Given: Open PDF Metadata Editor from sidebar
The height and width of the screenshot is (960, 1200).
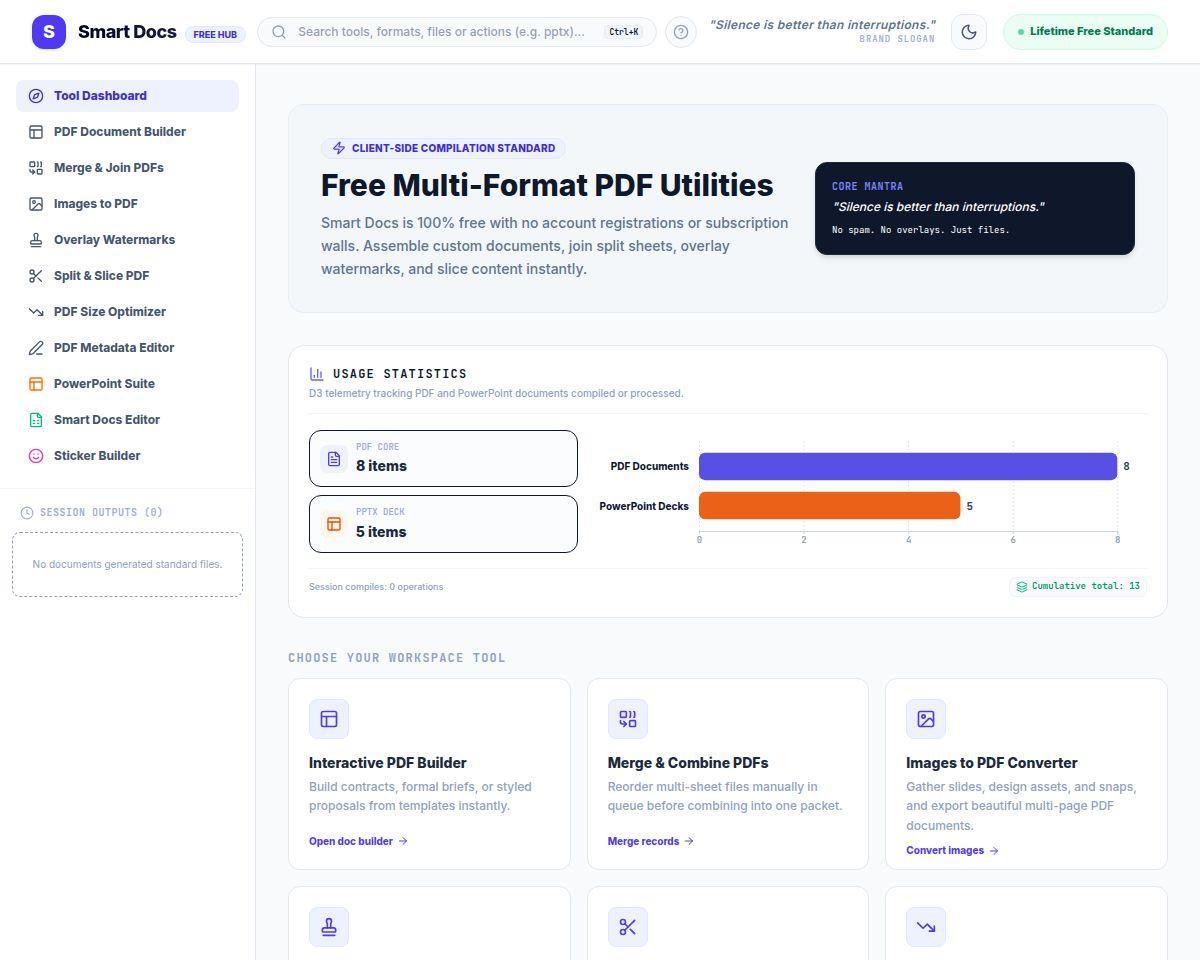Looking at the screenshot, I should click(x=127, y=348).
